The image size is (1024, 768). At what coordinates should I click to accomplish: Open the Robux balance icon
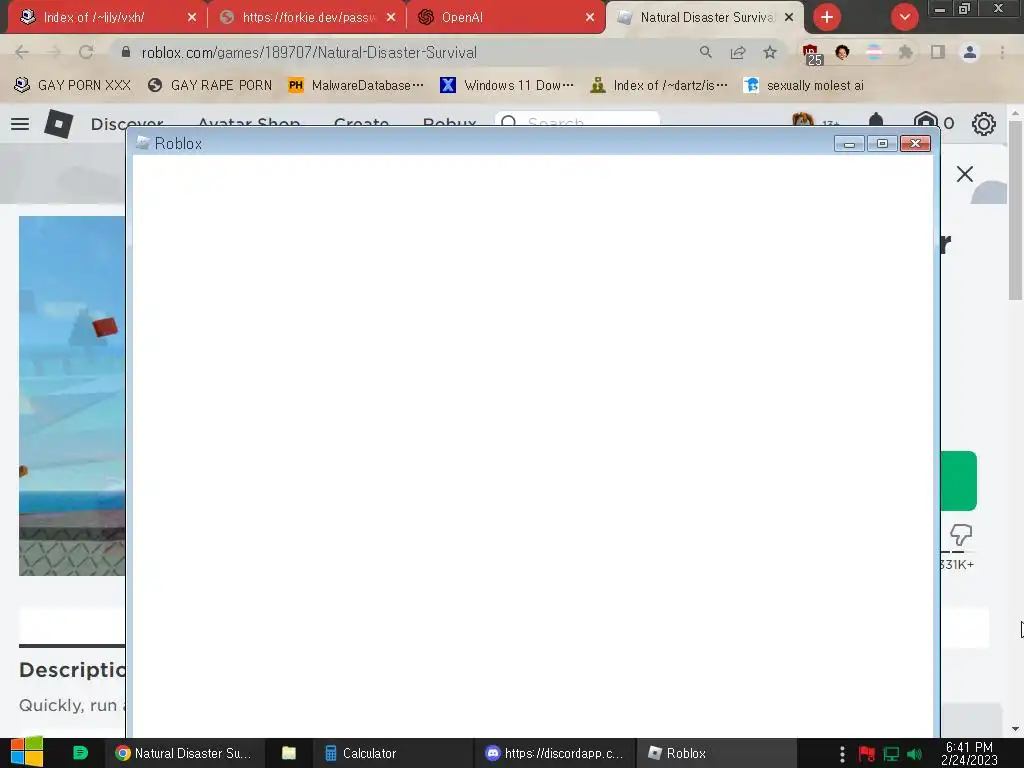coord(925,121)
